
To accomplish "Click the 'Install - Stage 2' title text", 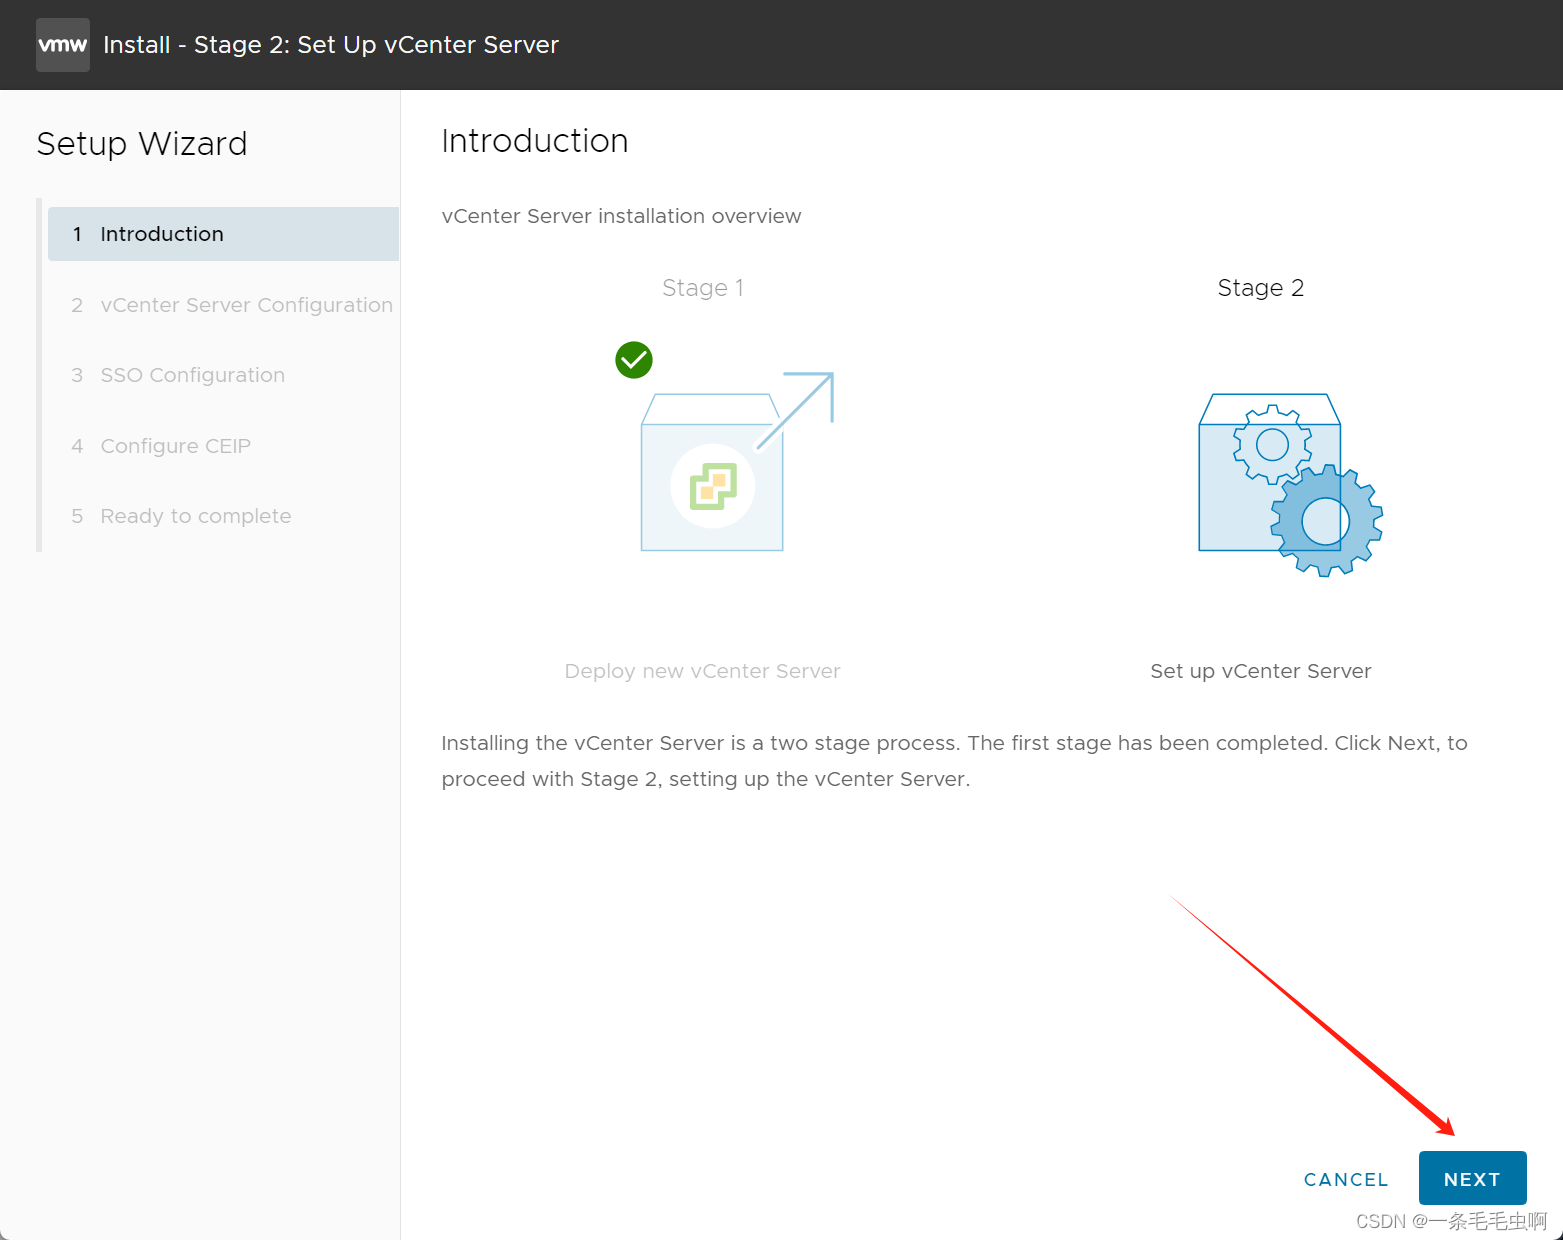I will (331, 45).
